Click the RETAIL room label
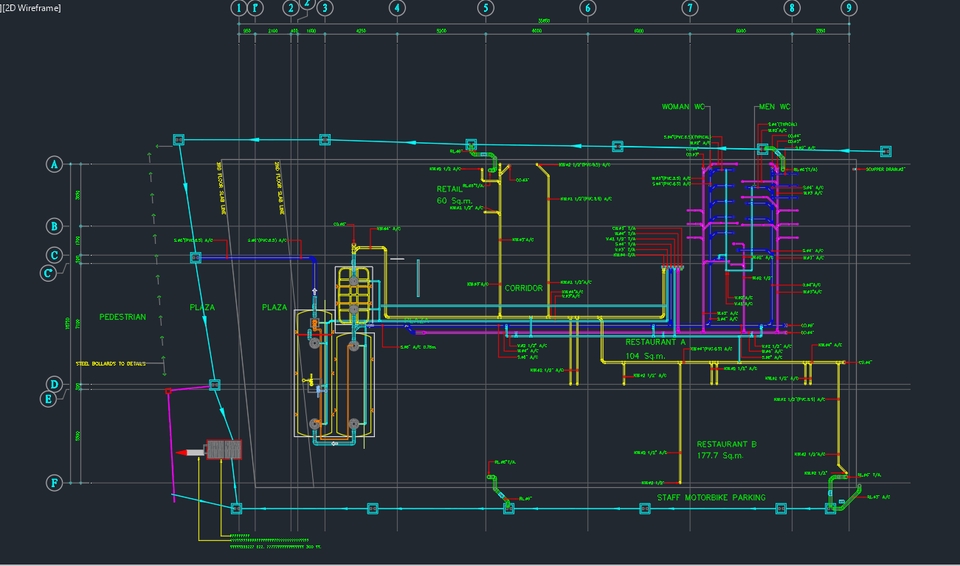960x566 pixels. point(450,188)
